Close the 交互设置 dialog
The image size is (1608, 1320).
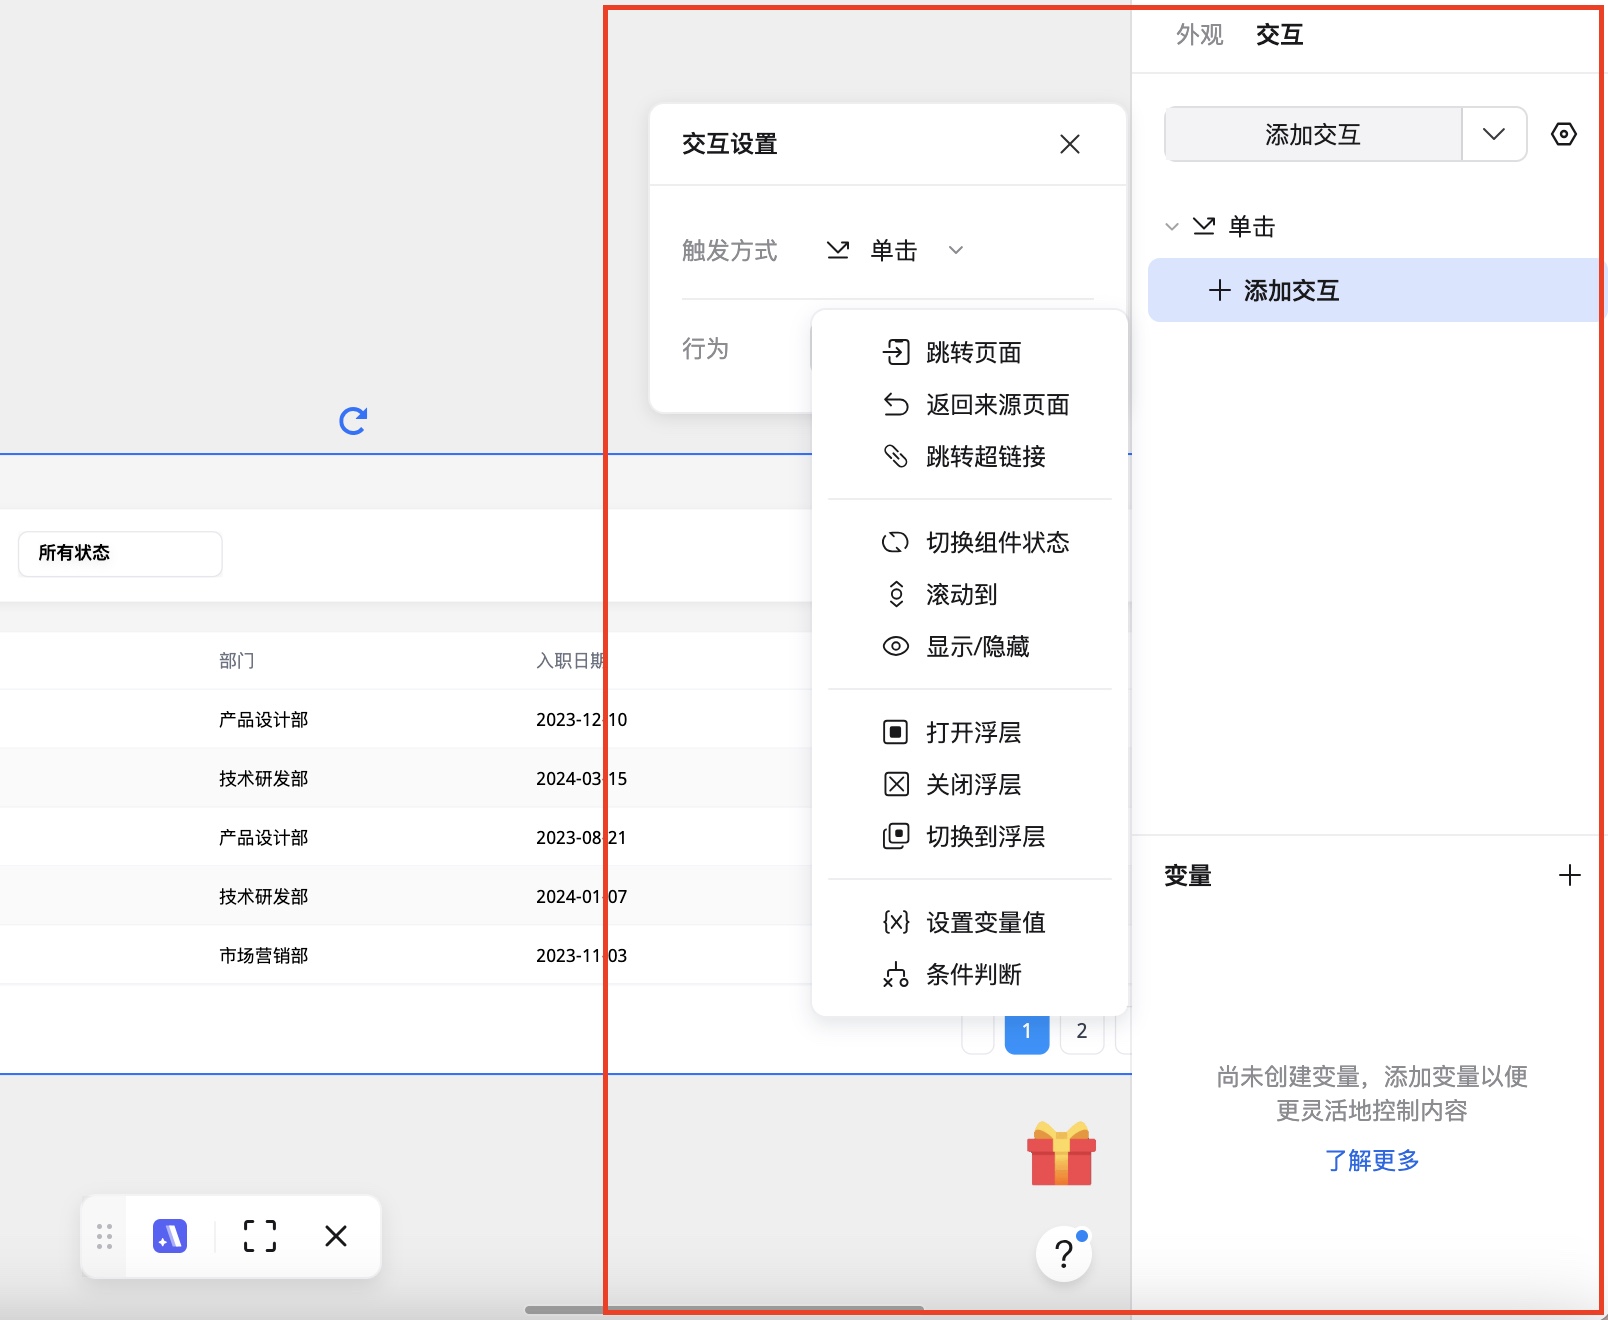click(1070, 144)
